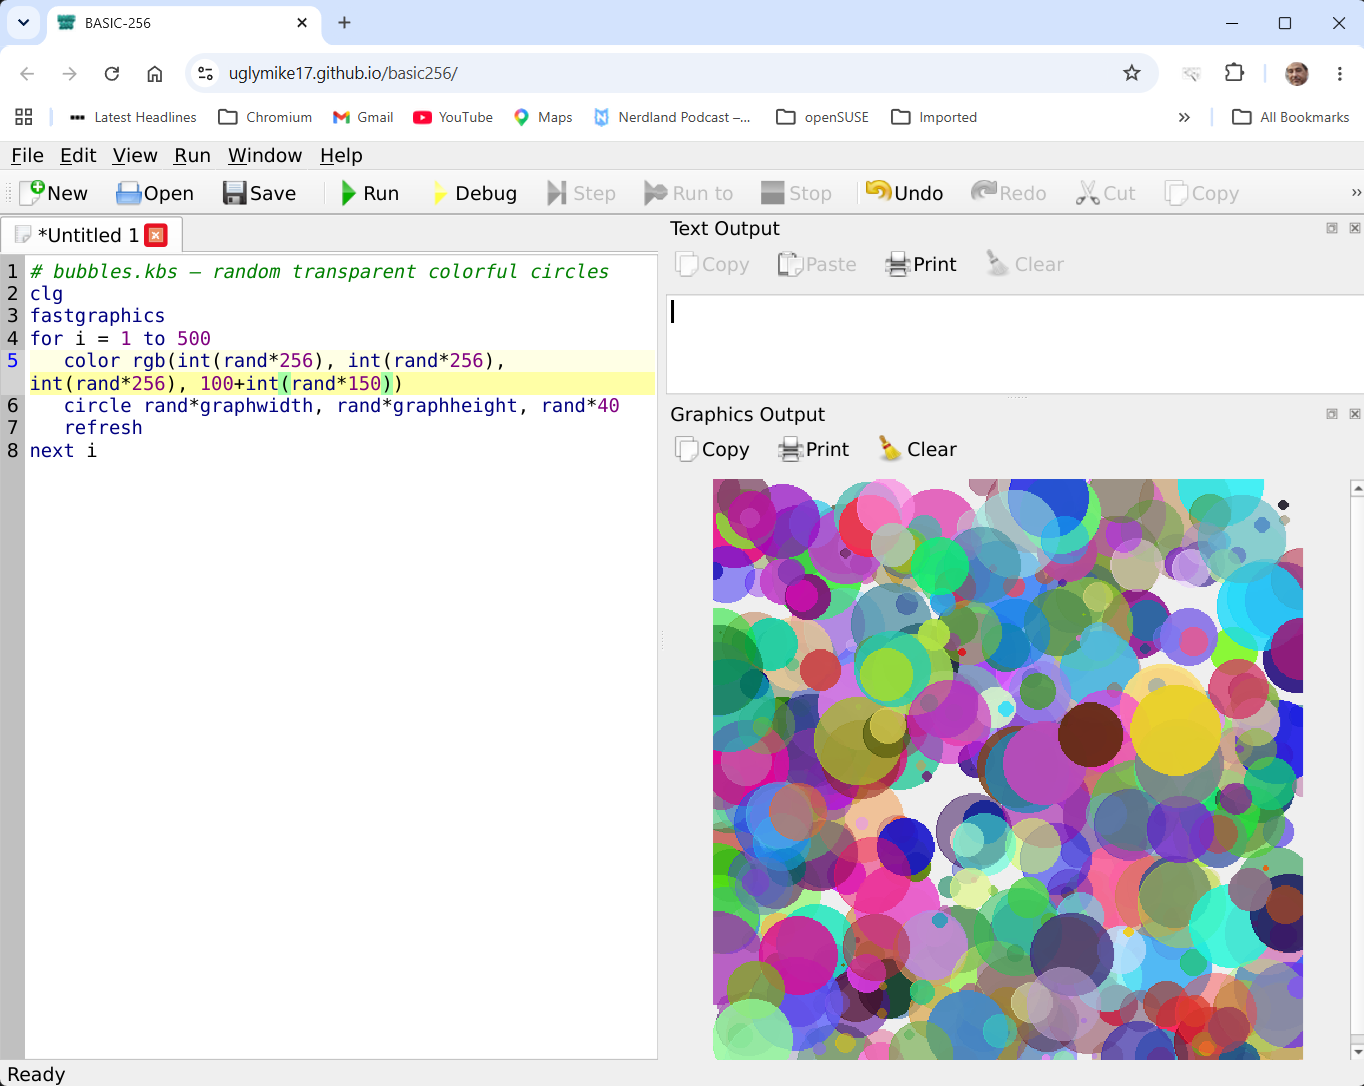Click the graphics scrollbar down arrow

click(x=1357, y=1051)
